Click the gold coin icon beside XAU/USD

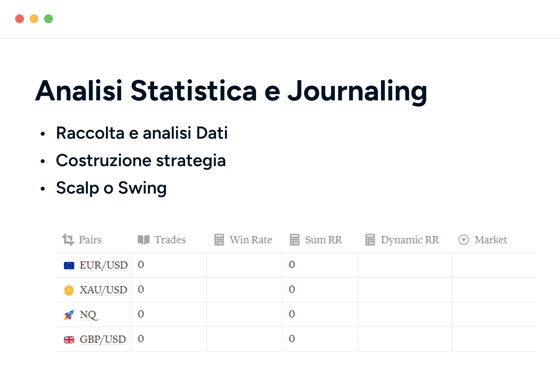69,290
